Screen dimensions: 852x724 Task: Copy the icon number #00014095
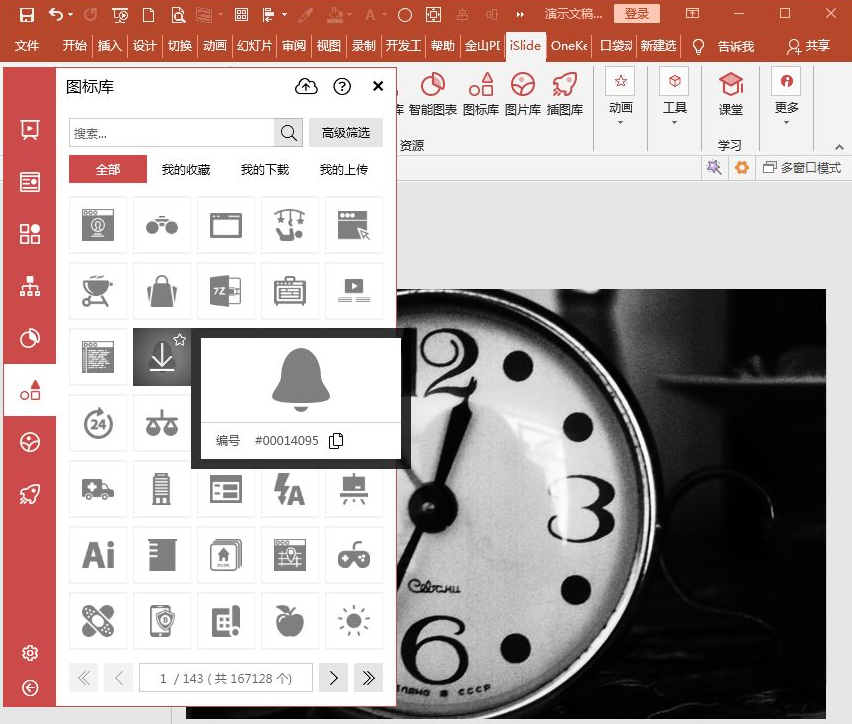click(336, 441)
